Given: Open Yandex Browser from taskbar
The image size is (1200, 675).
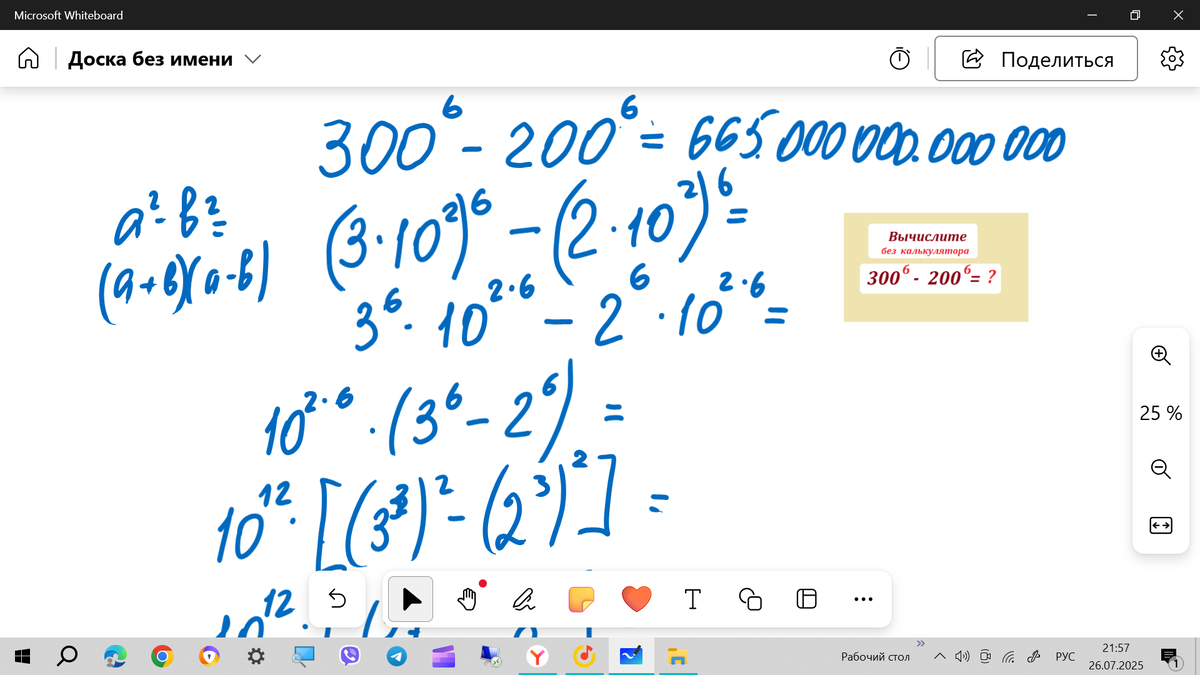Looking at the screenshot, I should tap(538, 656).
